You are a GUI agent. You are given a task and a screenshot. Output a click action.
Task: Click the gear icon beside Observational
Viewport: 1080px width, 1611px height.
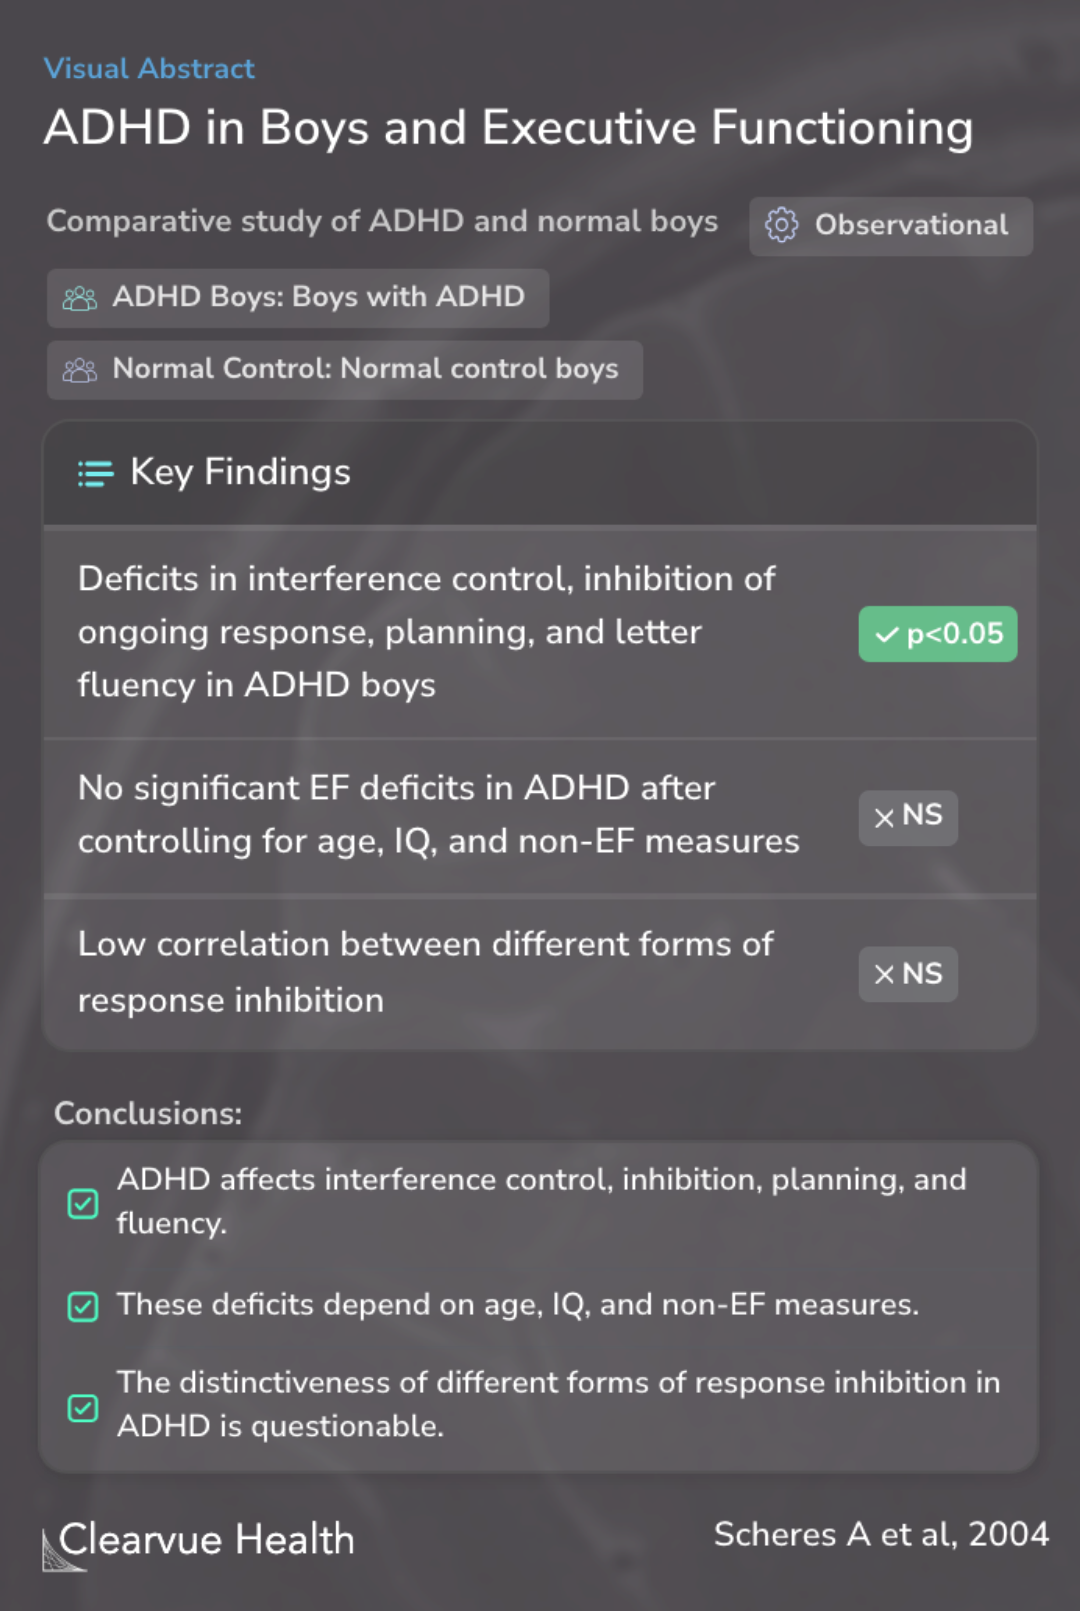tap(781, 226)
